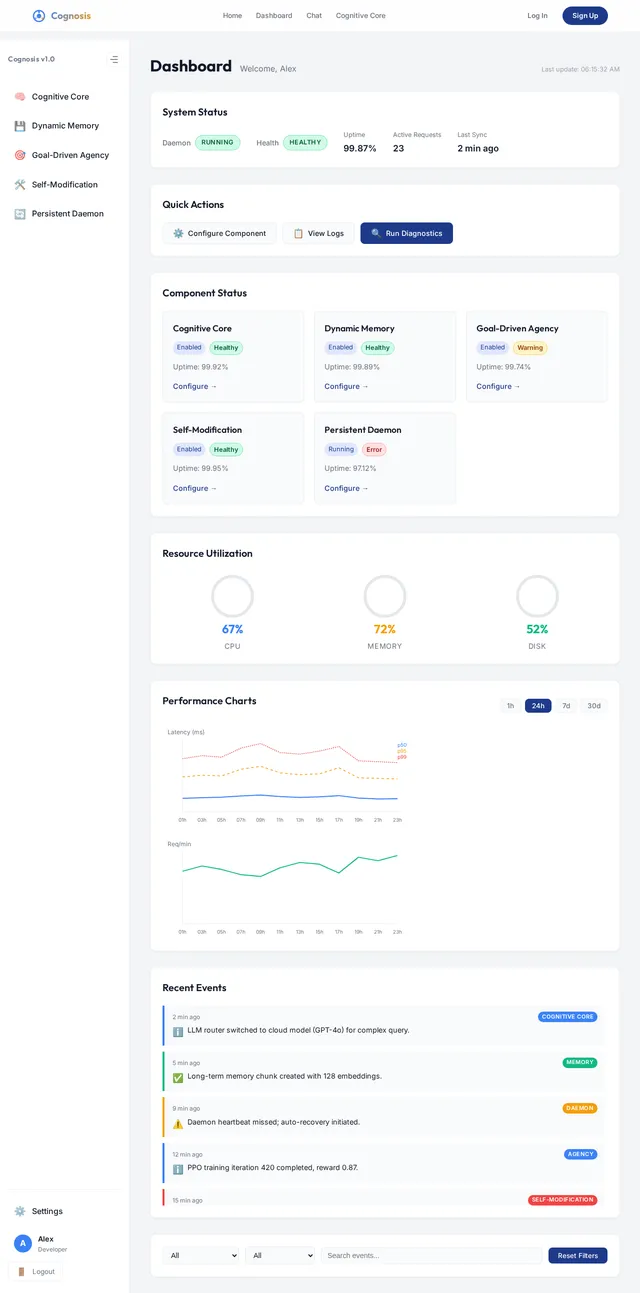Click the tools icon for Self-Modification
640x1293 pixels.
[x=20, y=184]
